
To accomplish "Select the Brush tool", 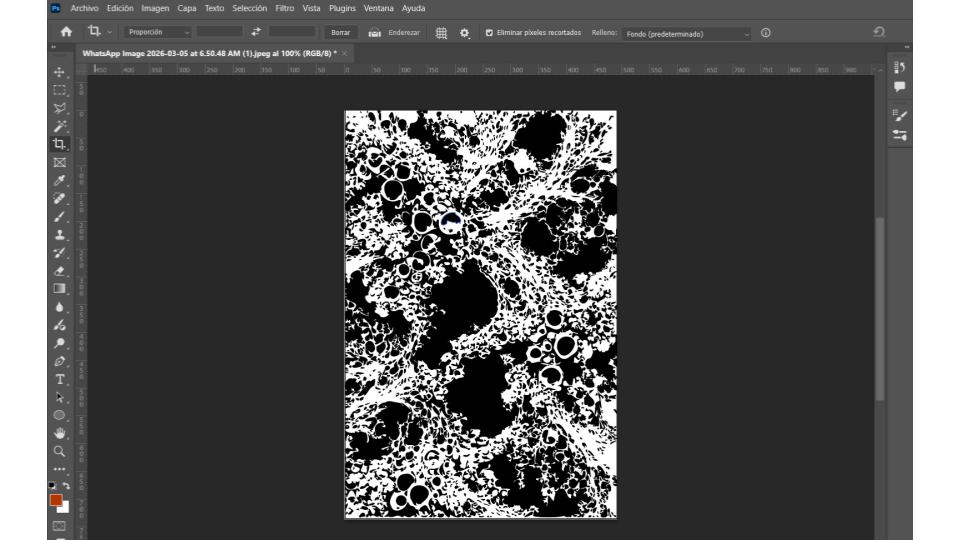I will (x=59, y=217).
